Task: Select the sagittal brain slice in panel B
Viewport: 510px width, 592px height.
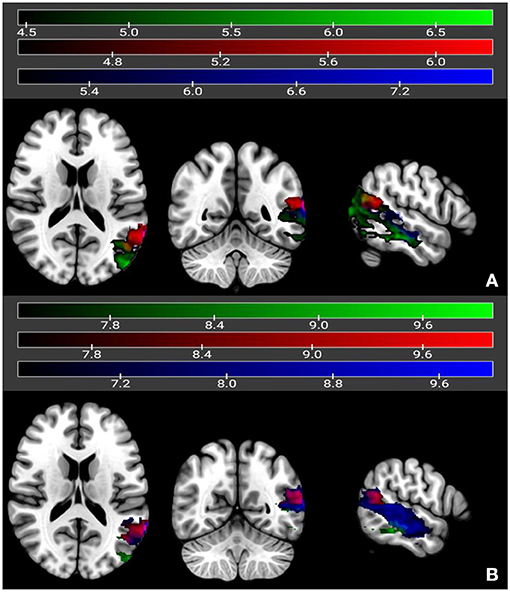Action: point(413,509)
